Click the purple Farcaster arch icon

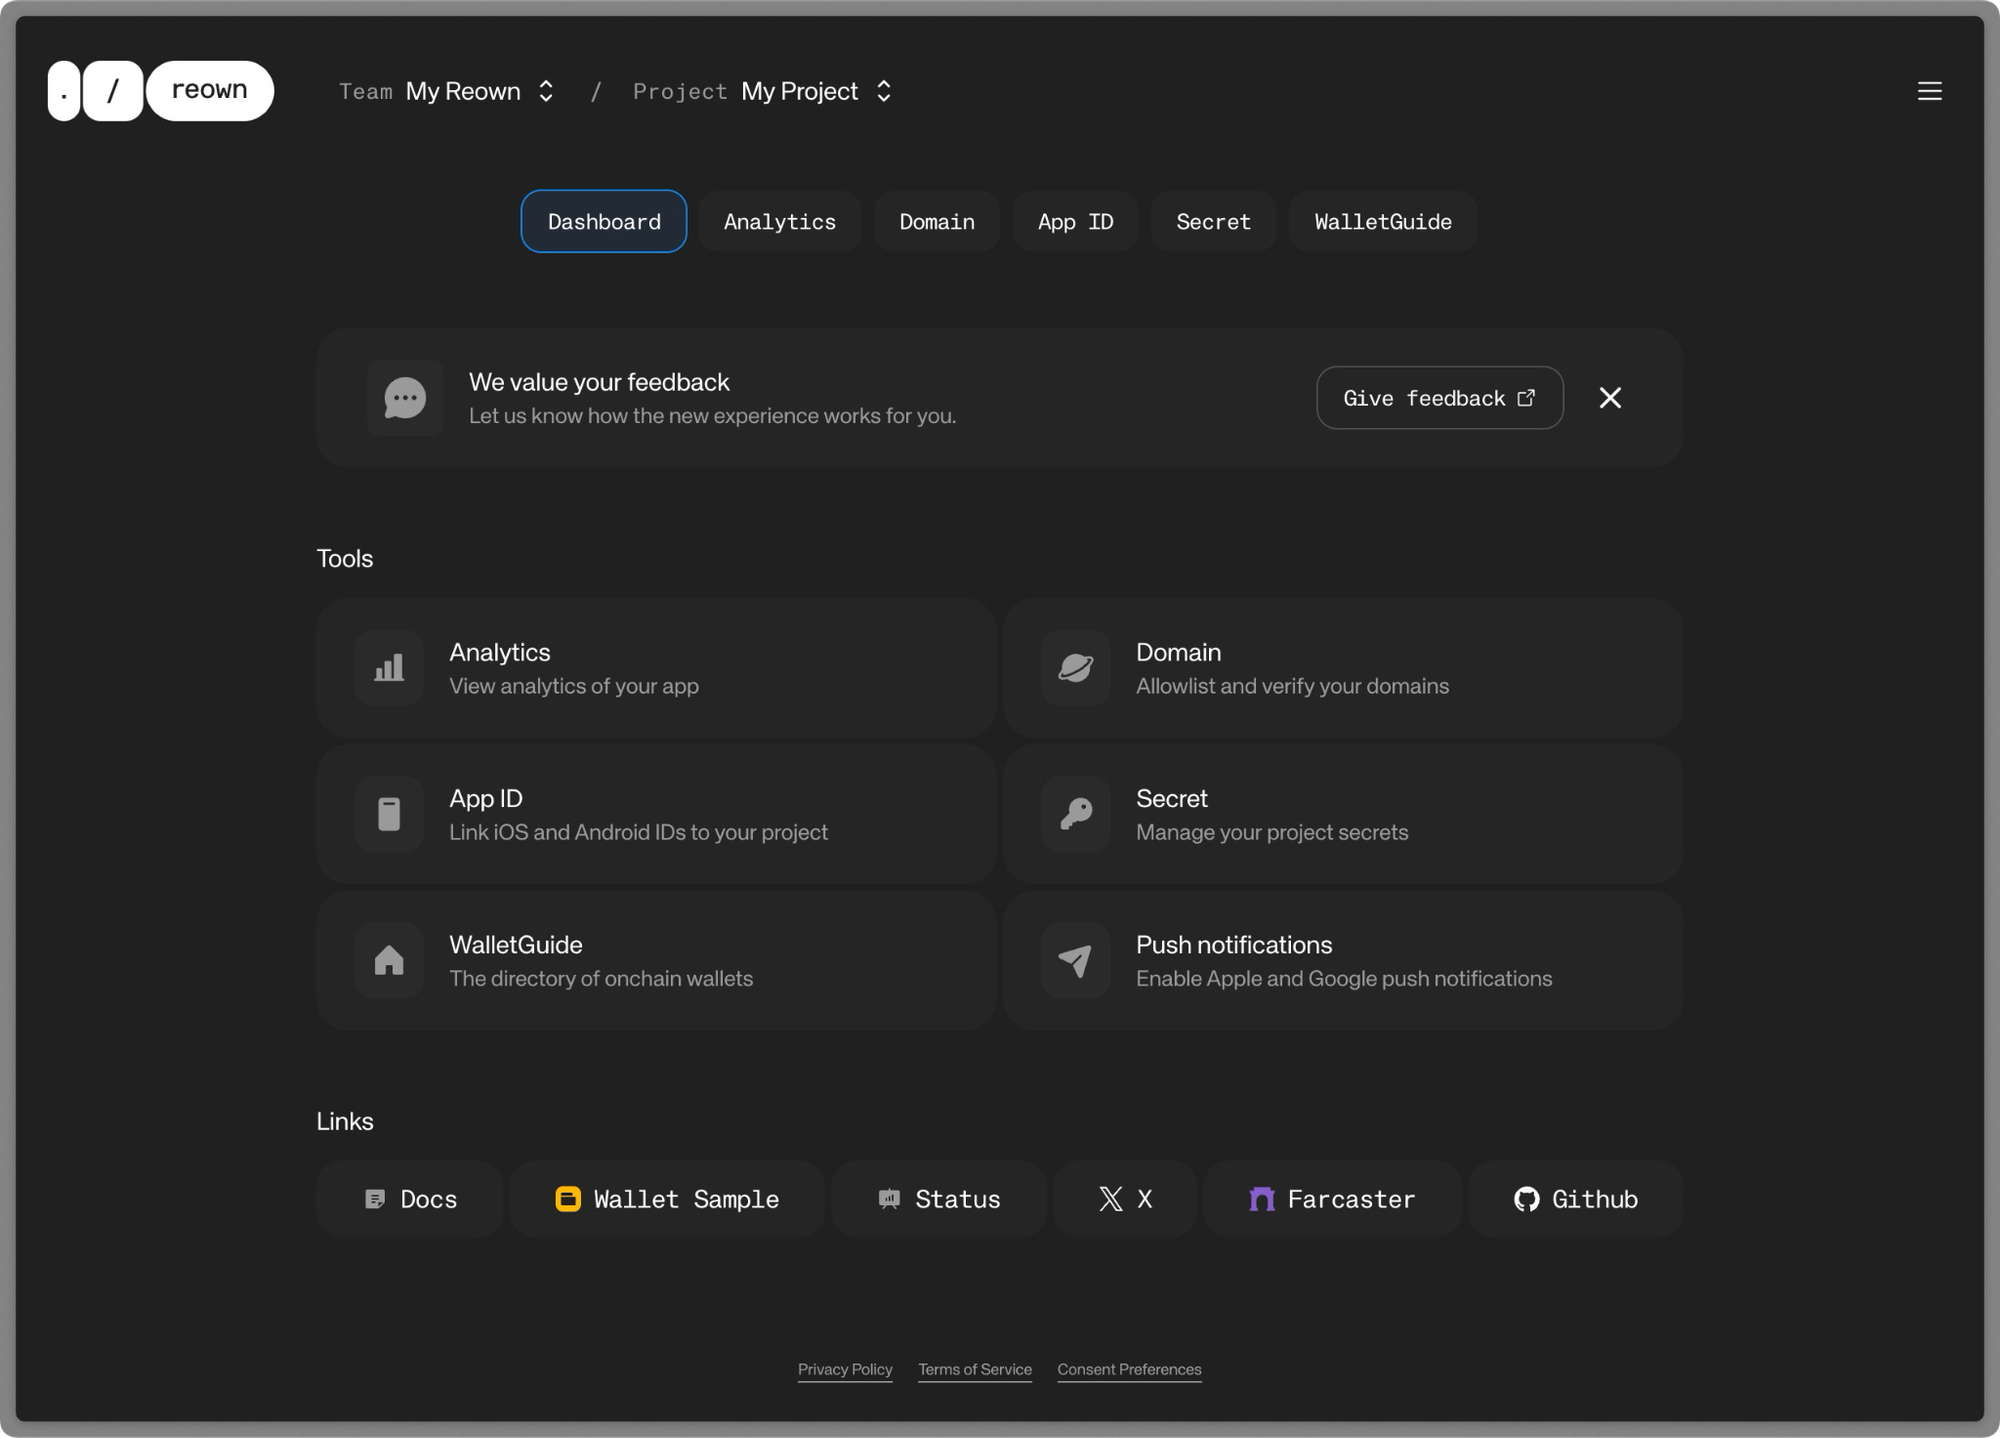(x=1262, y=1199)
